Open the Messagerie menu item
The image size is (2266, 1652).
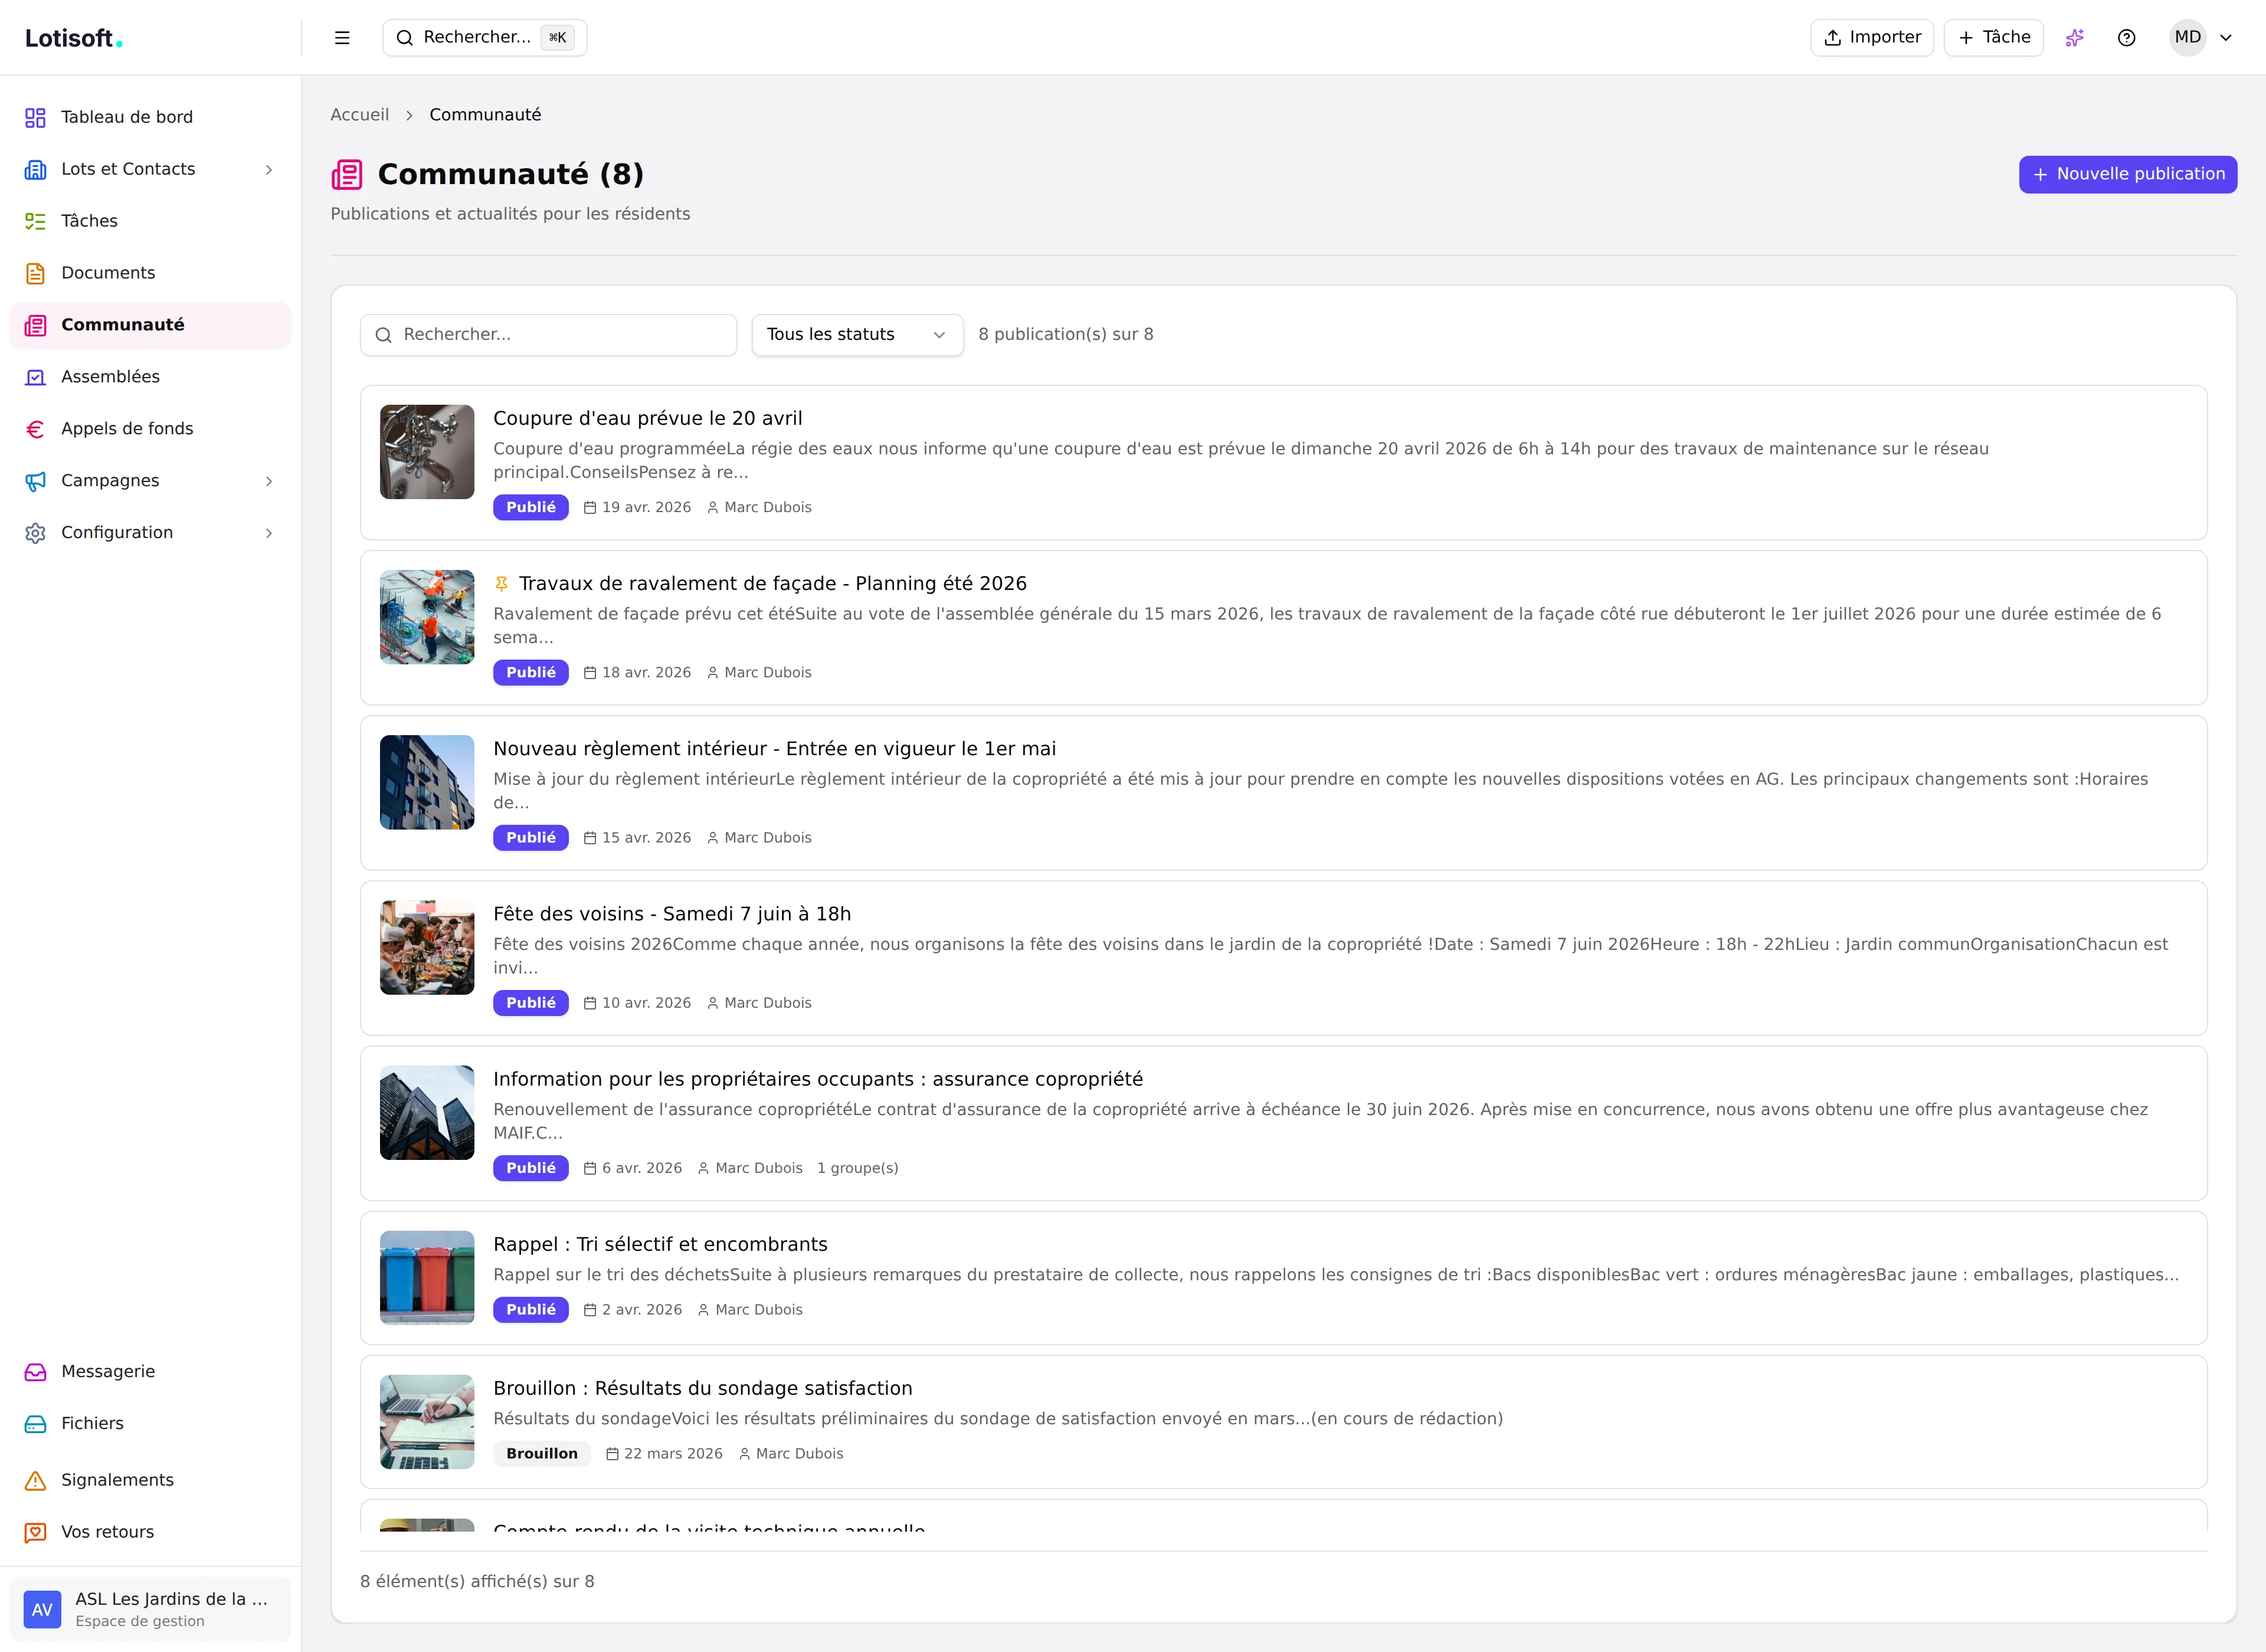[x=150, y=1372]
